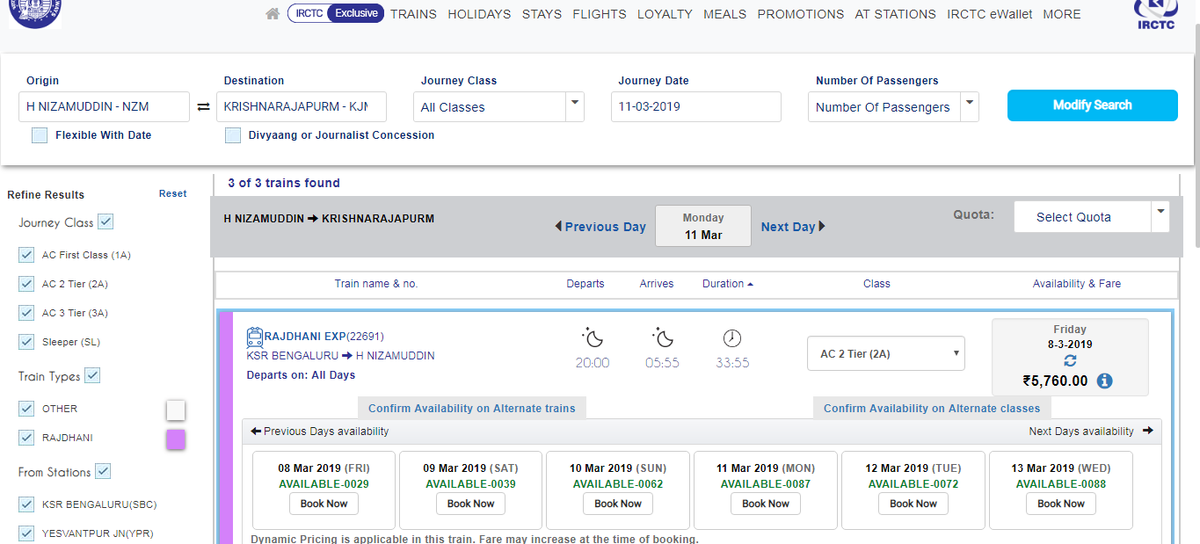Go to previous days availability arrow
This screenshot has height=544, width=1200.
[256, 431]
